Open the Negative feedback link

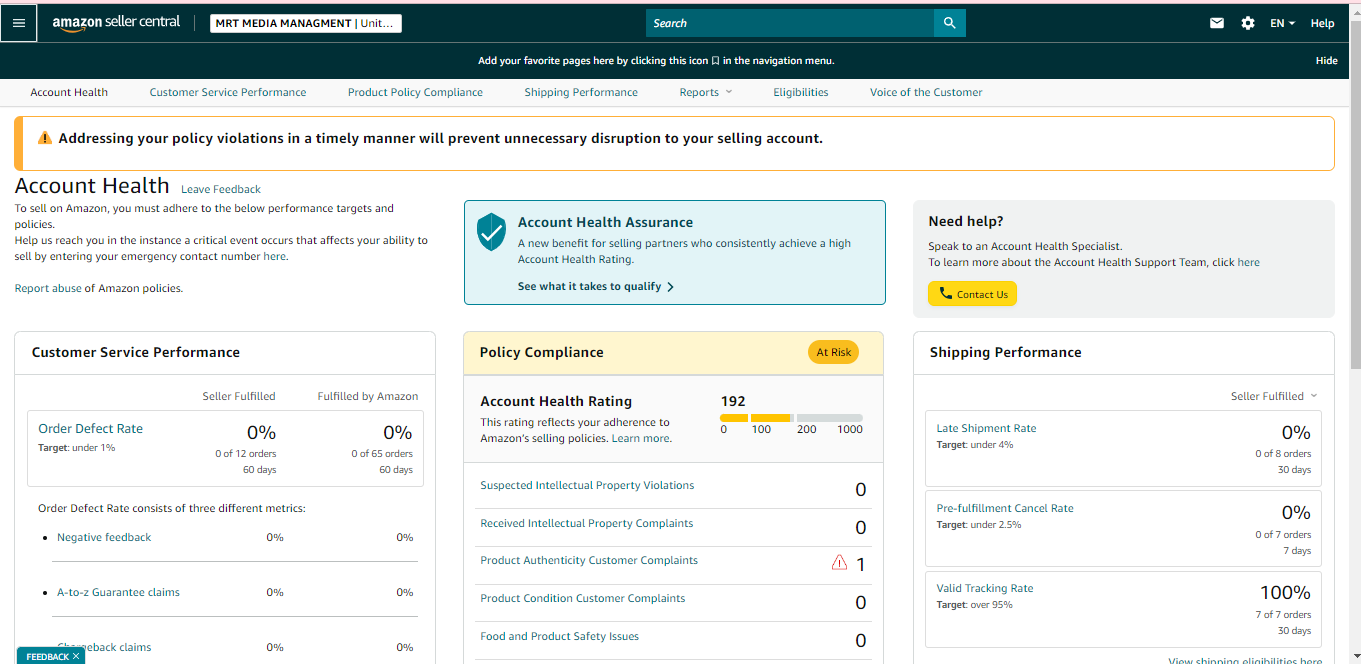pos(104,537)
